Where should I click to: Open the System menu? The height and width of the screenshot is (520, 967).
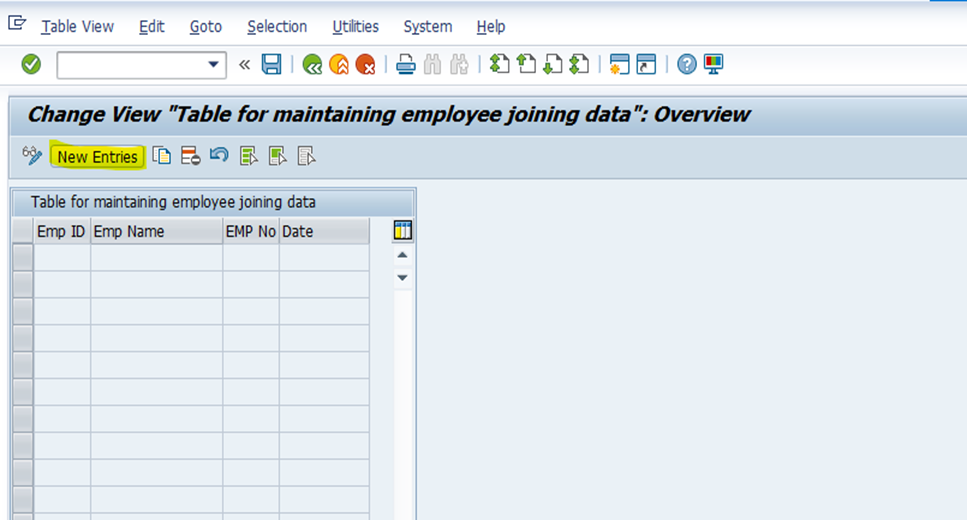coord(427,27)
